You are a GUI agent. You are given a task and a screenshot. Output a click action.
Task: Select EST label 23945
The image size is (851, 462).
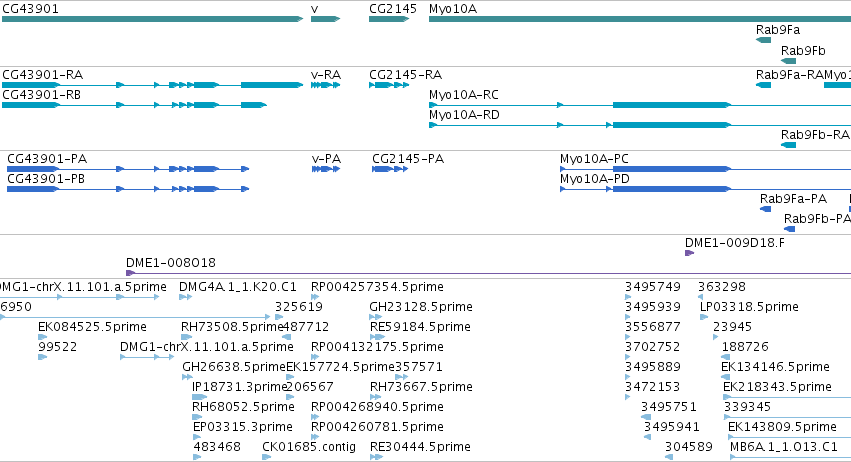coord(732,327)
